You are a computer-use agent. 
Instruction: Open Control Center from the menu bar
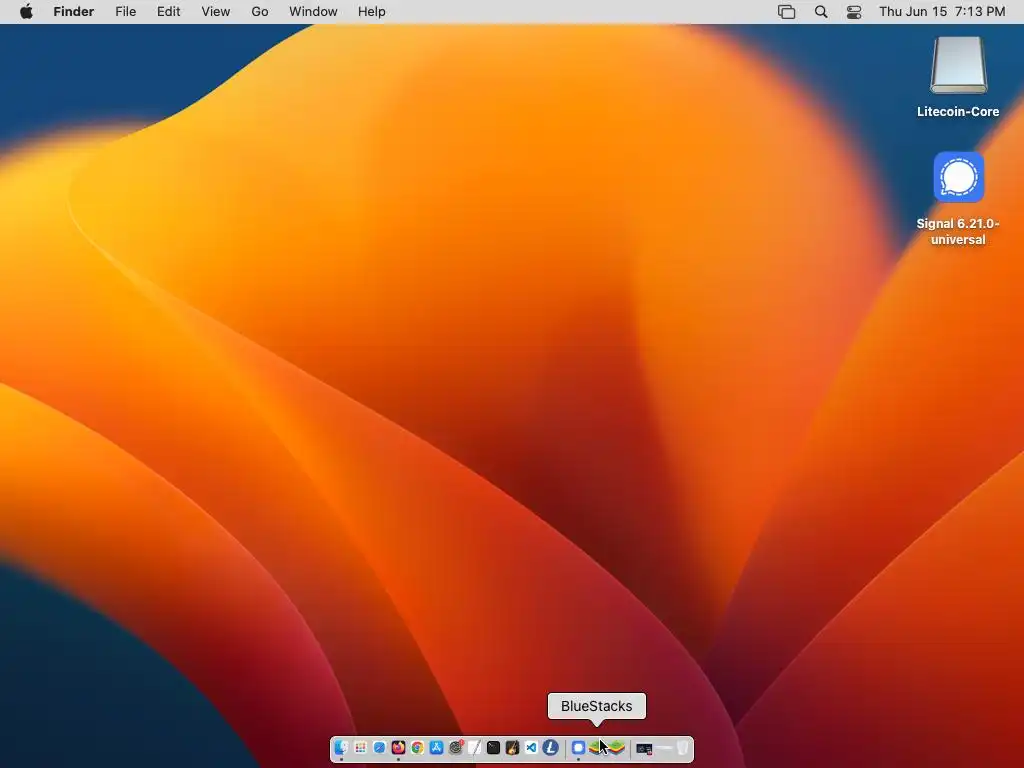854,12
